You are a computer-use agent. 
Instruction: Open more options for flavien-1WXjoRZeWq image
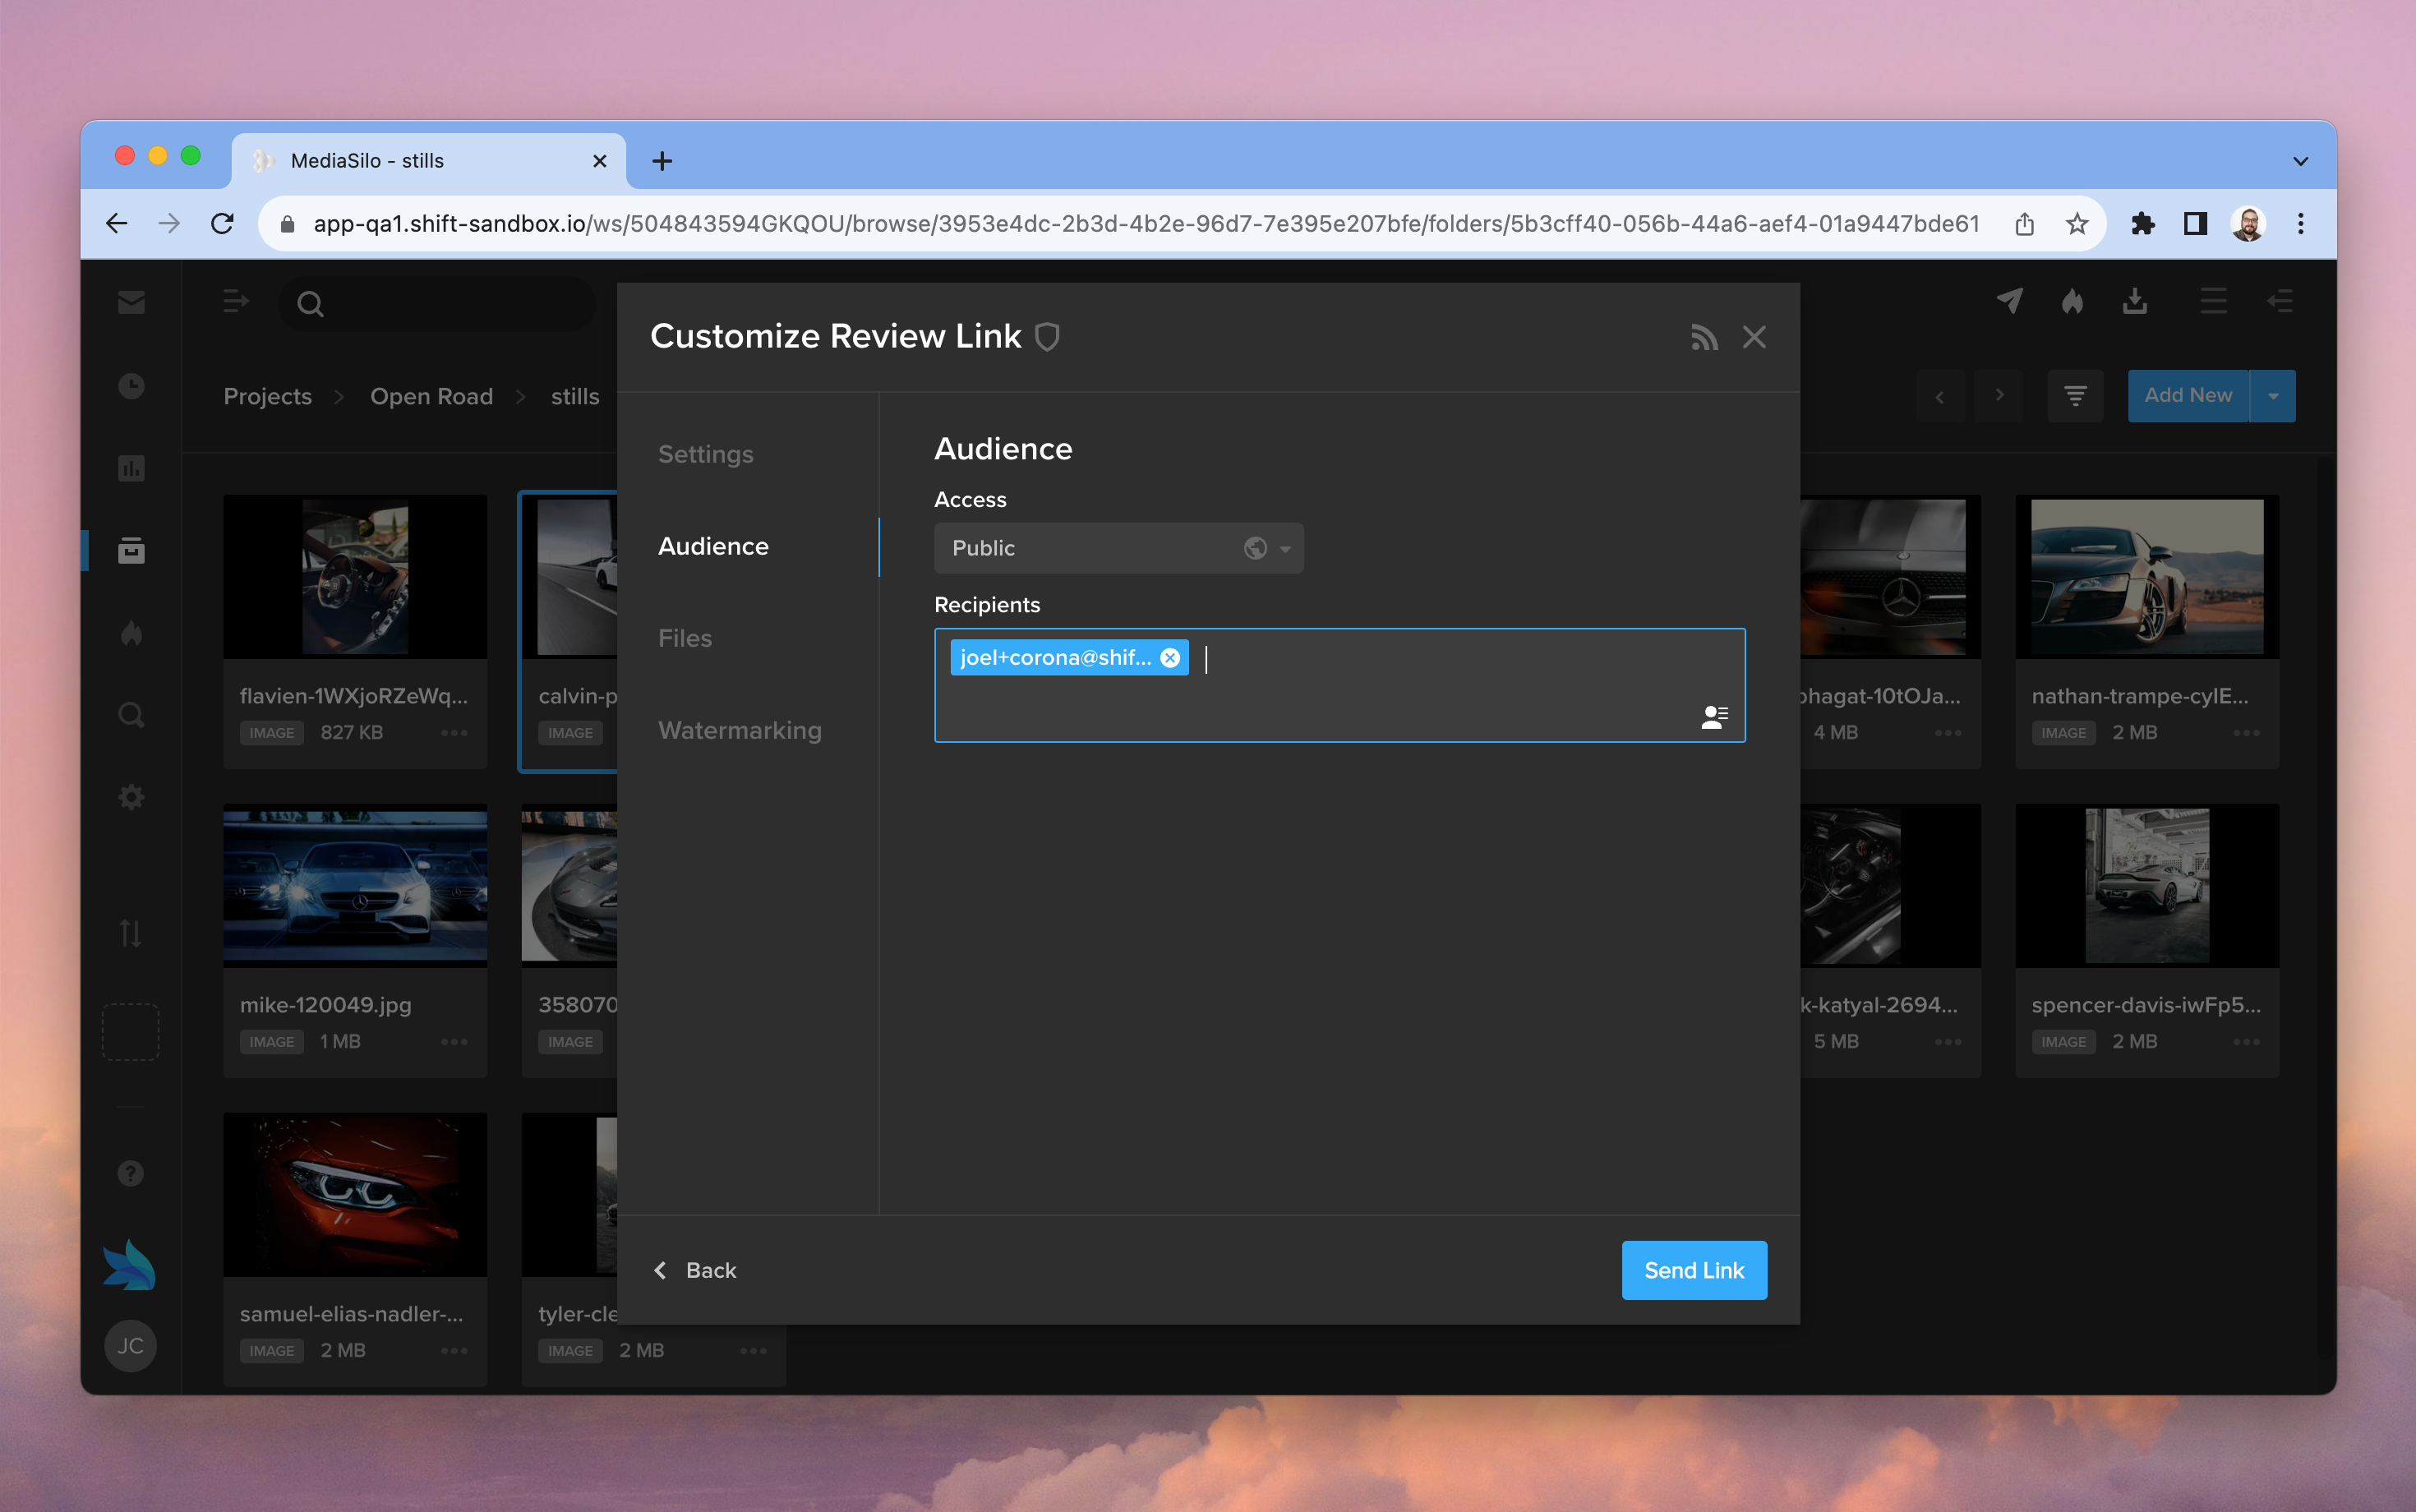pos(454,733)
